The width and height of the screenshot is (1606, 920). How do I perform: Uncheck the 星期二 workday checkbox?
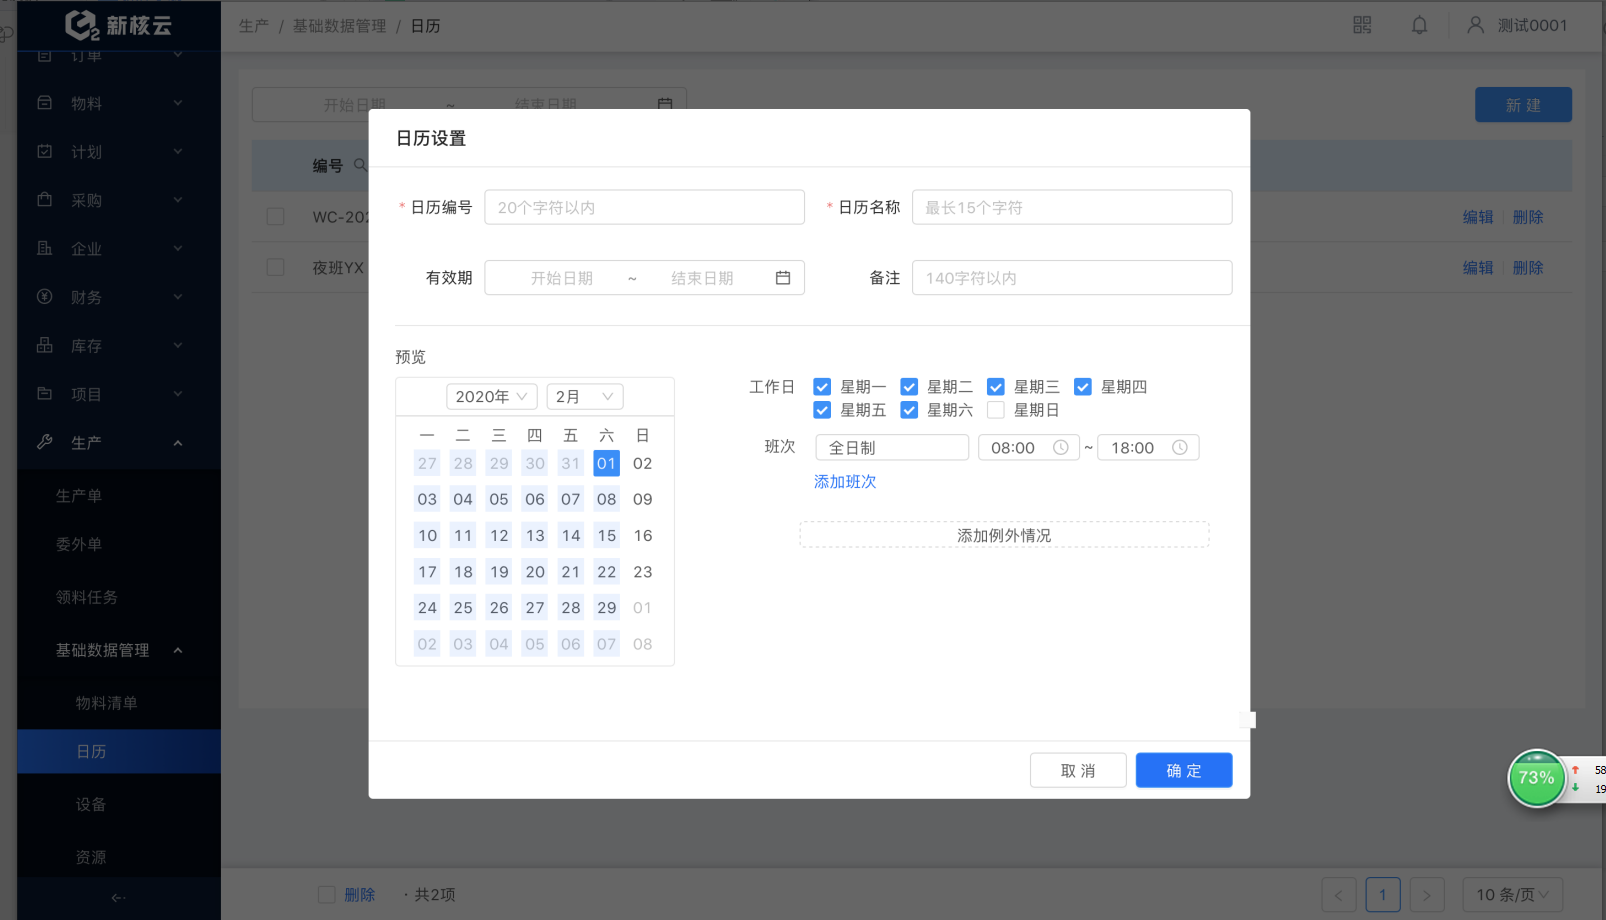click(909, 387)
